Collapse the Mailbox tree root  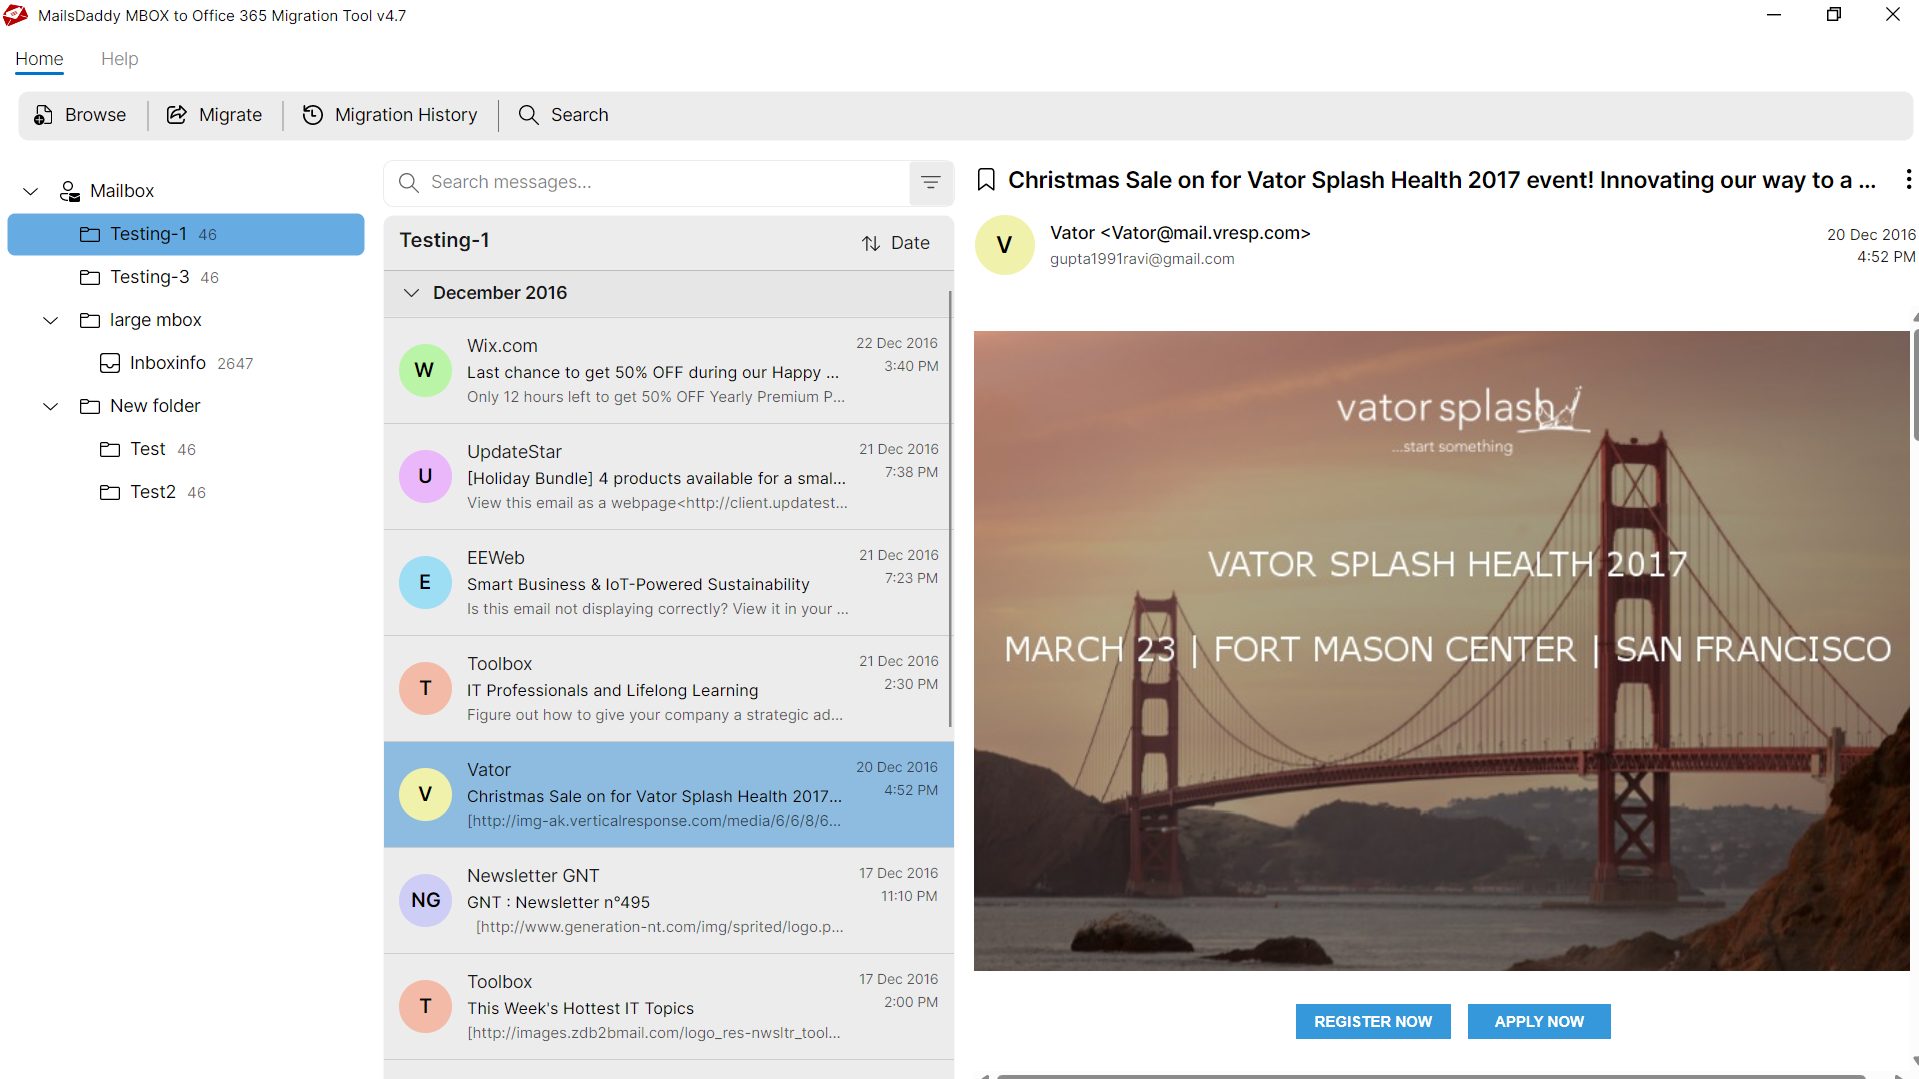click(x=31, y=191)
